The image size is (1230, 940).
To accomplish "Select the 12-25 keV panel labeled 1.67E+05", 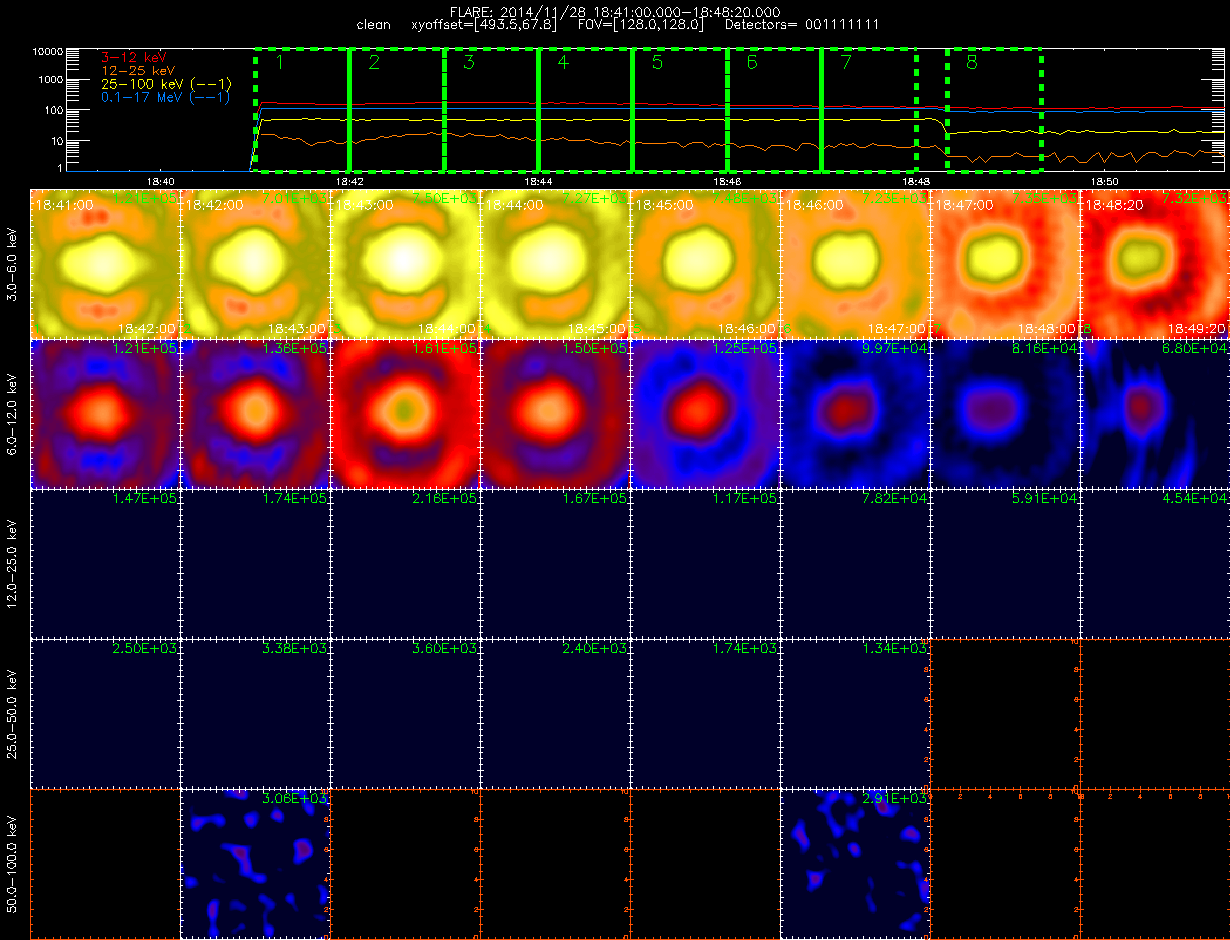I will (556, 564).
